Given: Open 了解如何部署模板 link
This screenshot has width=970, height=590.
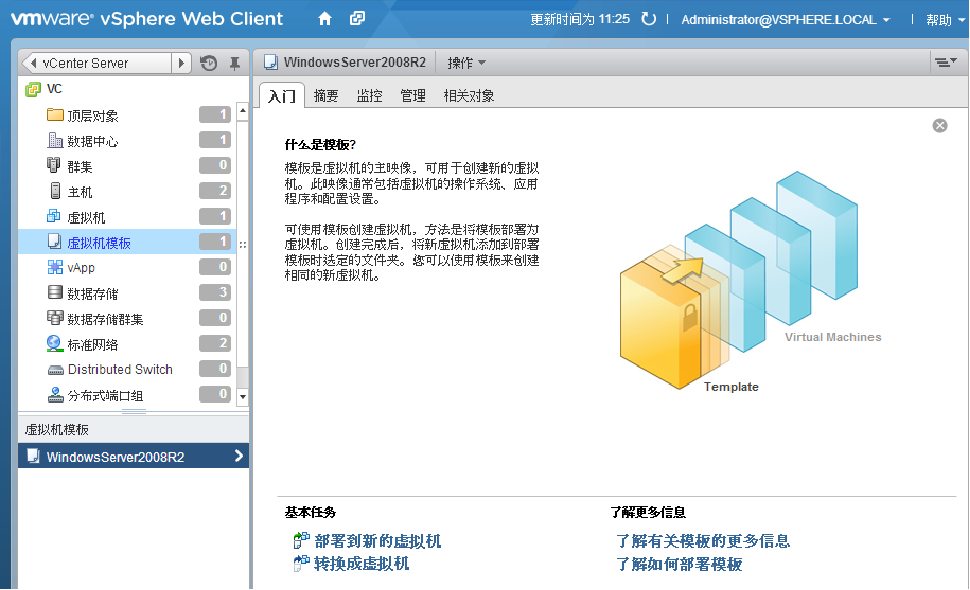Looking at the screenshot, I should point(679,564).
